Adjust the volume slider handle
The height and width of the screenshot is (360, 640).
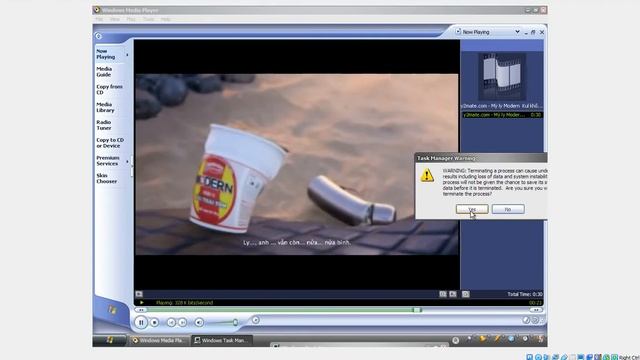pos(235,322)
